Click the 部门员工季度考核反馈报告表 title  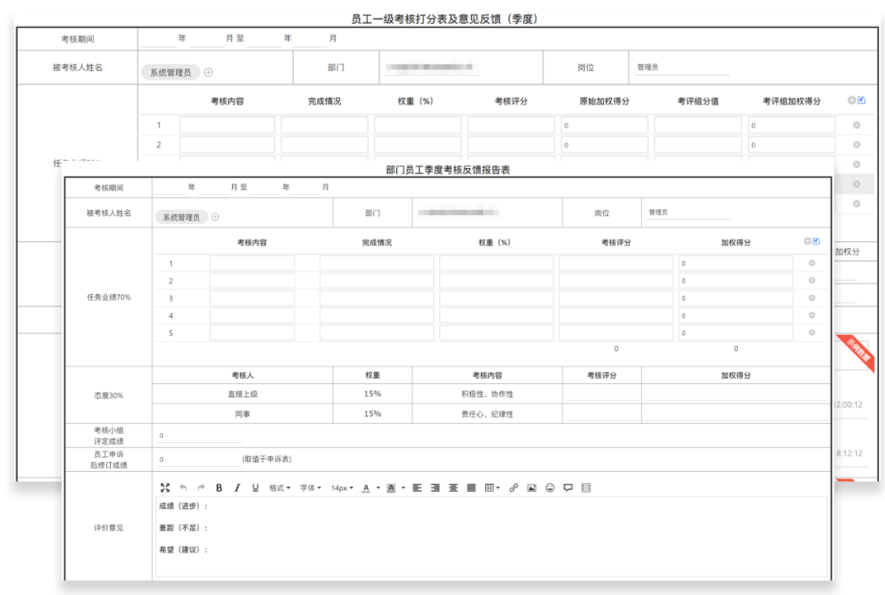pos(448,169)
